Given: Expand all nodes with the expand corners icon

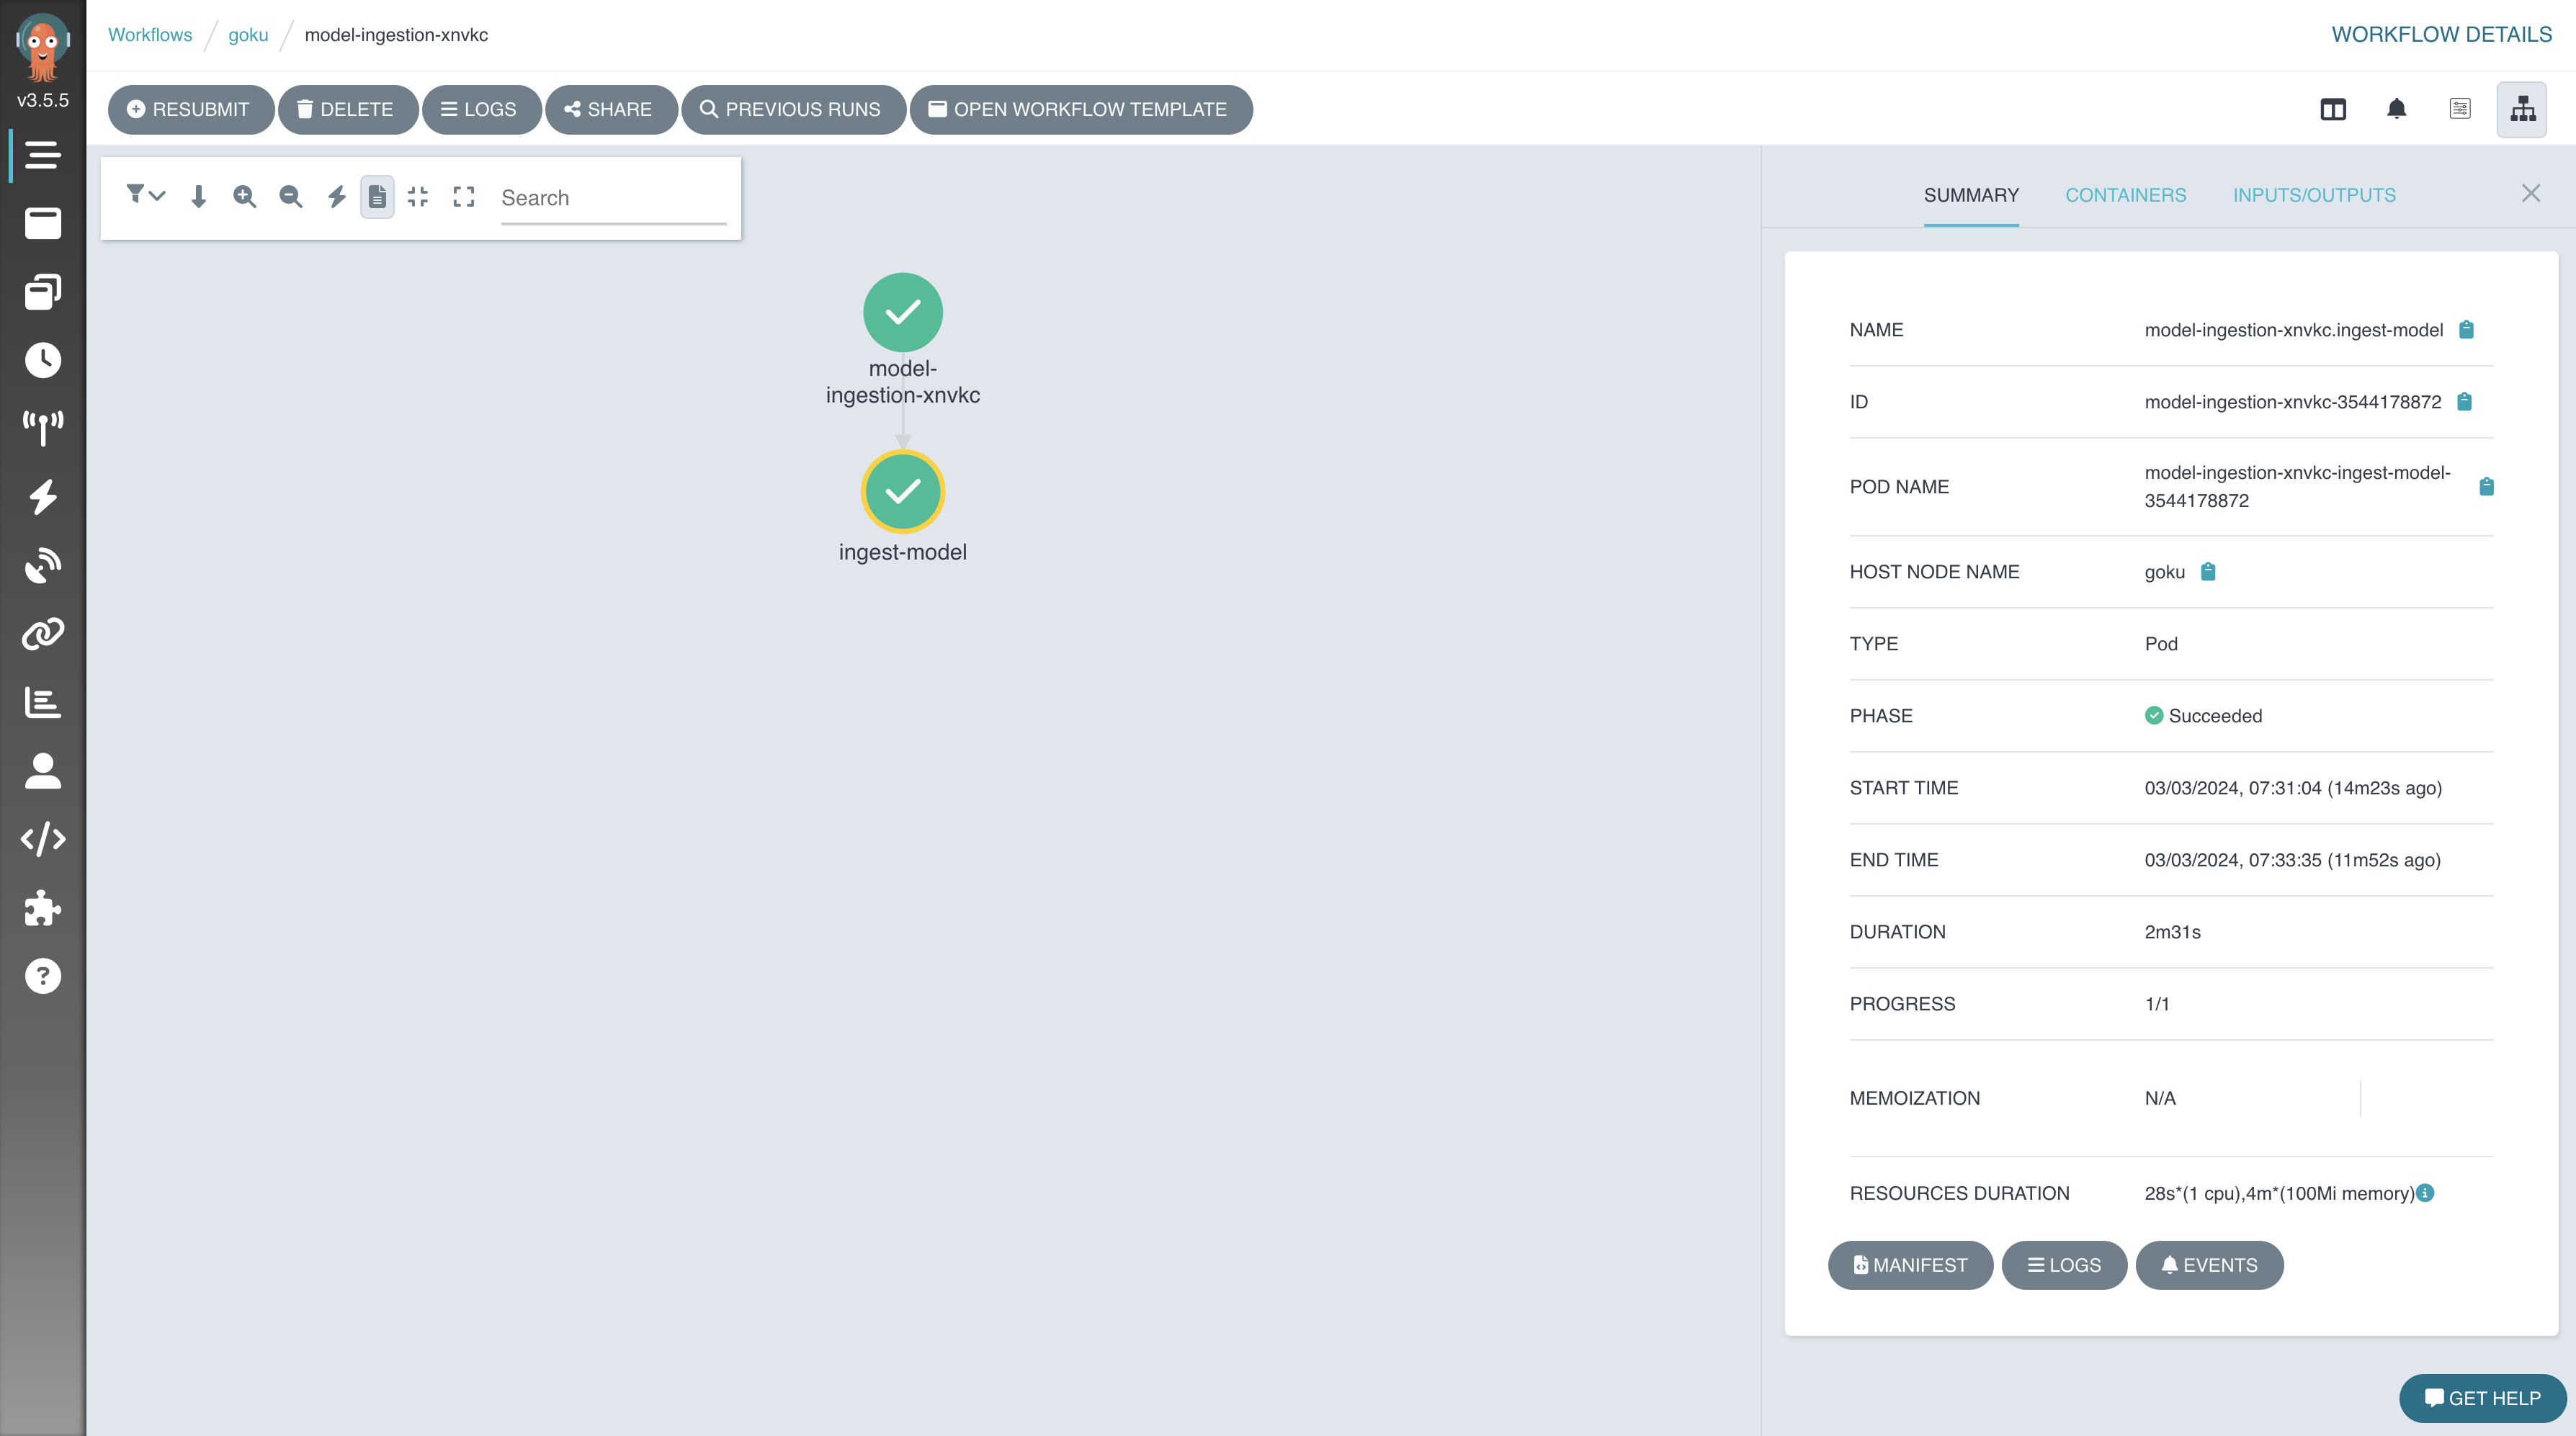Looking at the screenshot, I should coord(464,197).
